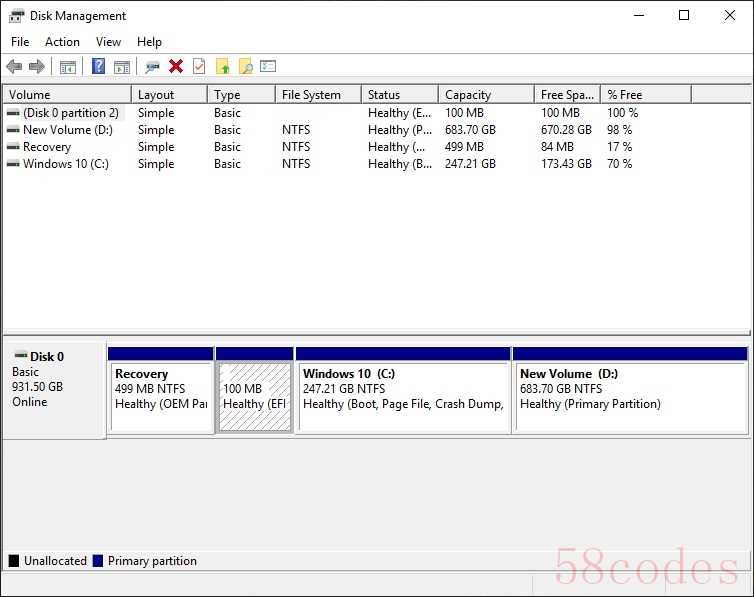Select the New Volume (D:) partition block
Viewport: 754px width, 597px height.
click(x=630, y=391)
